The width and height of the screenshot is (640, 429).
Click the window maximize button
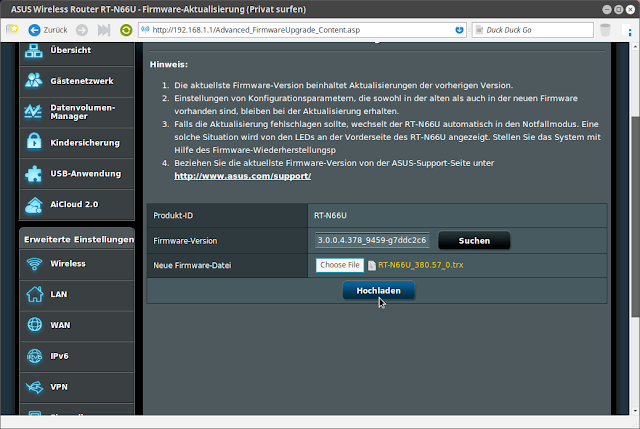pos(619,9)
